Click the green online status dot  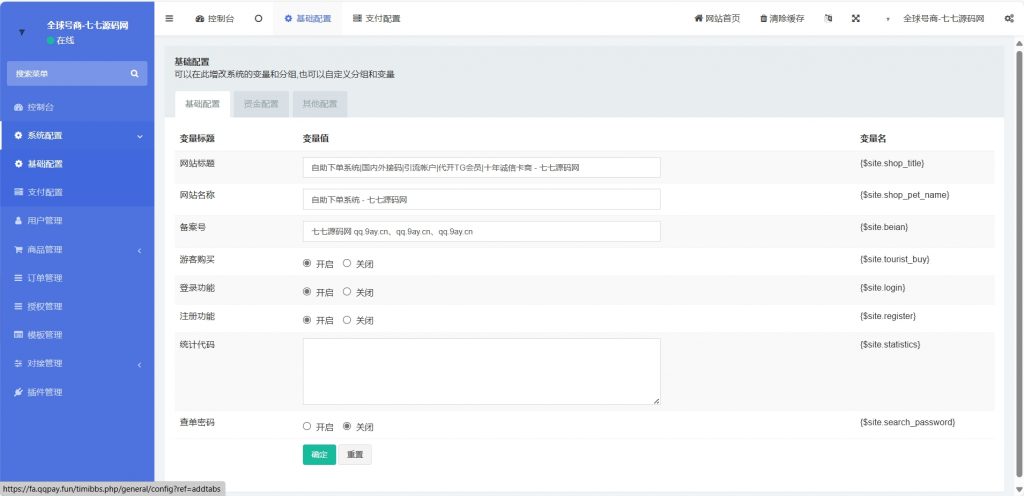(x=50, y=40)
